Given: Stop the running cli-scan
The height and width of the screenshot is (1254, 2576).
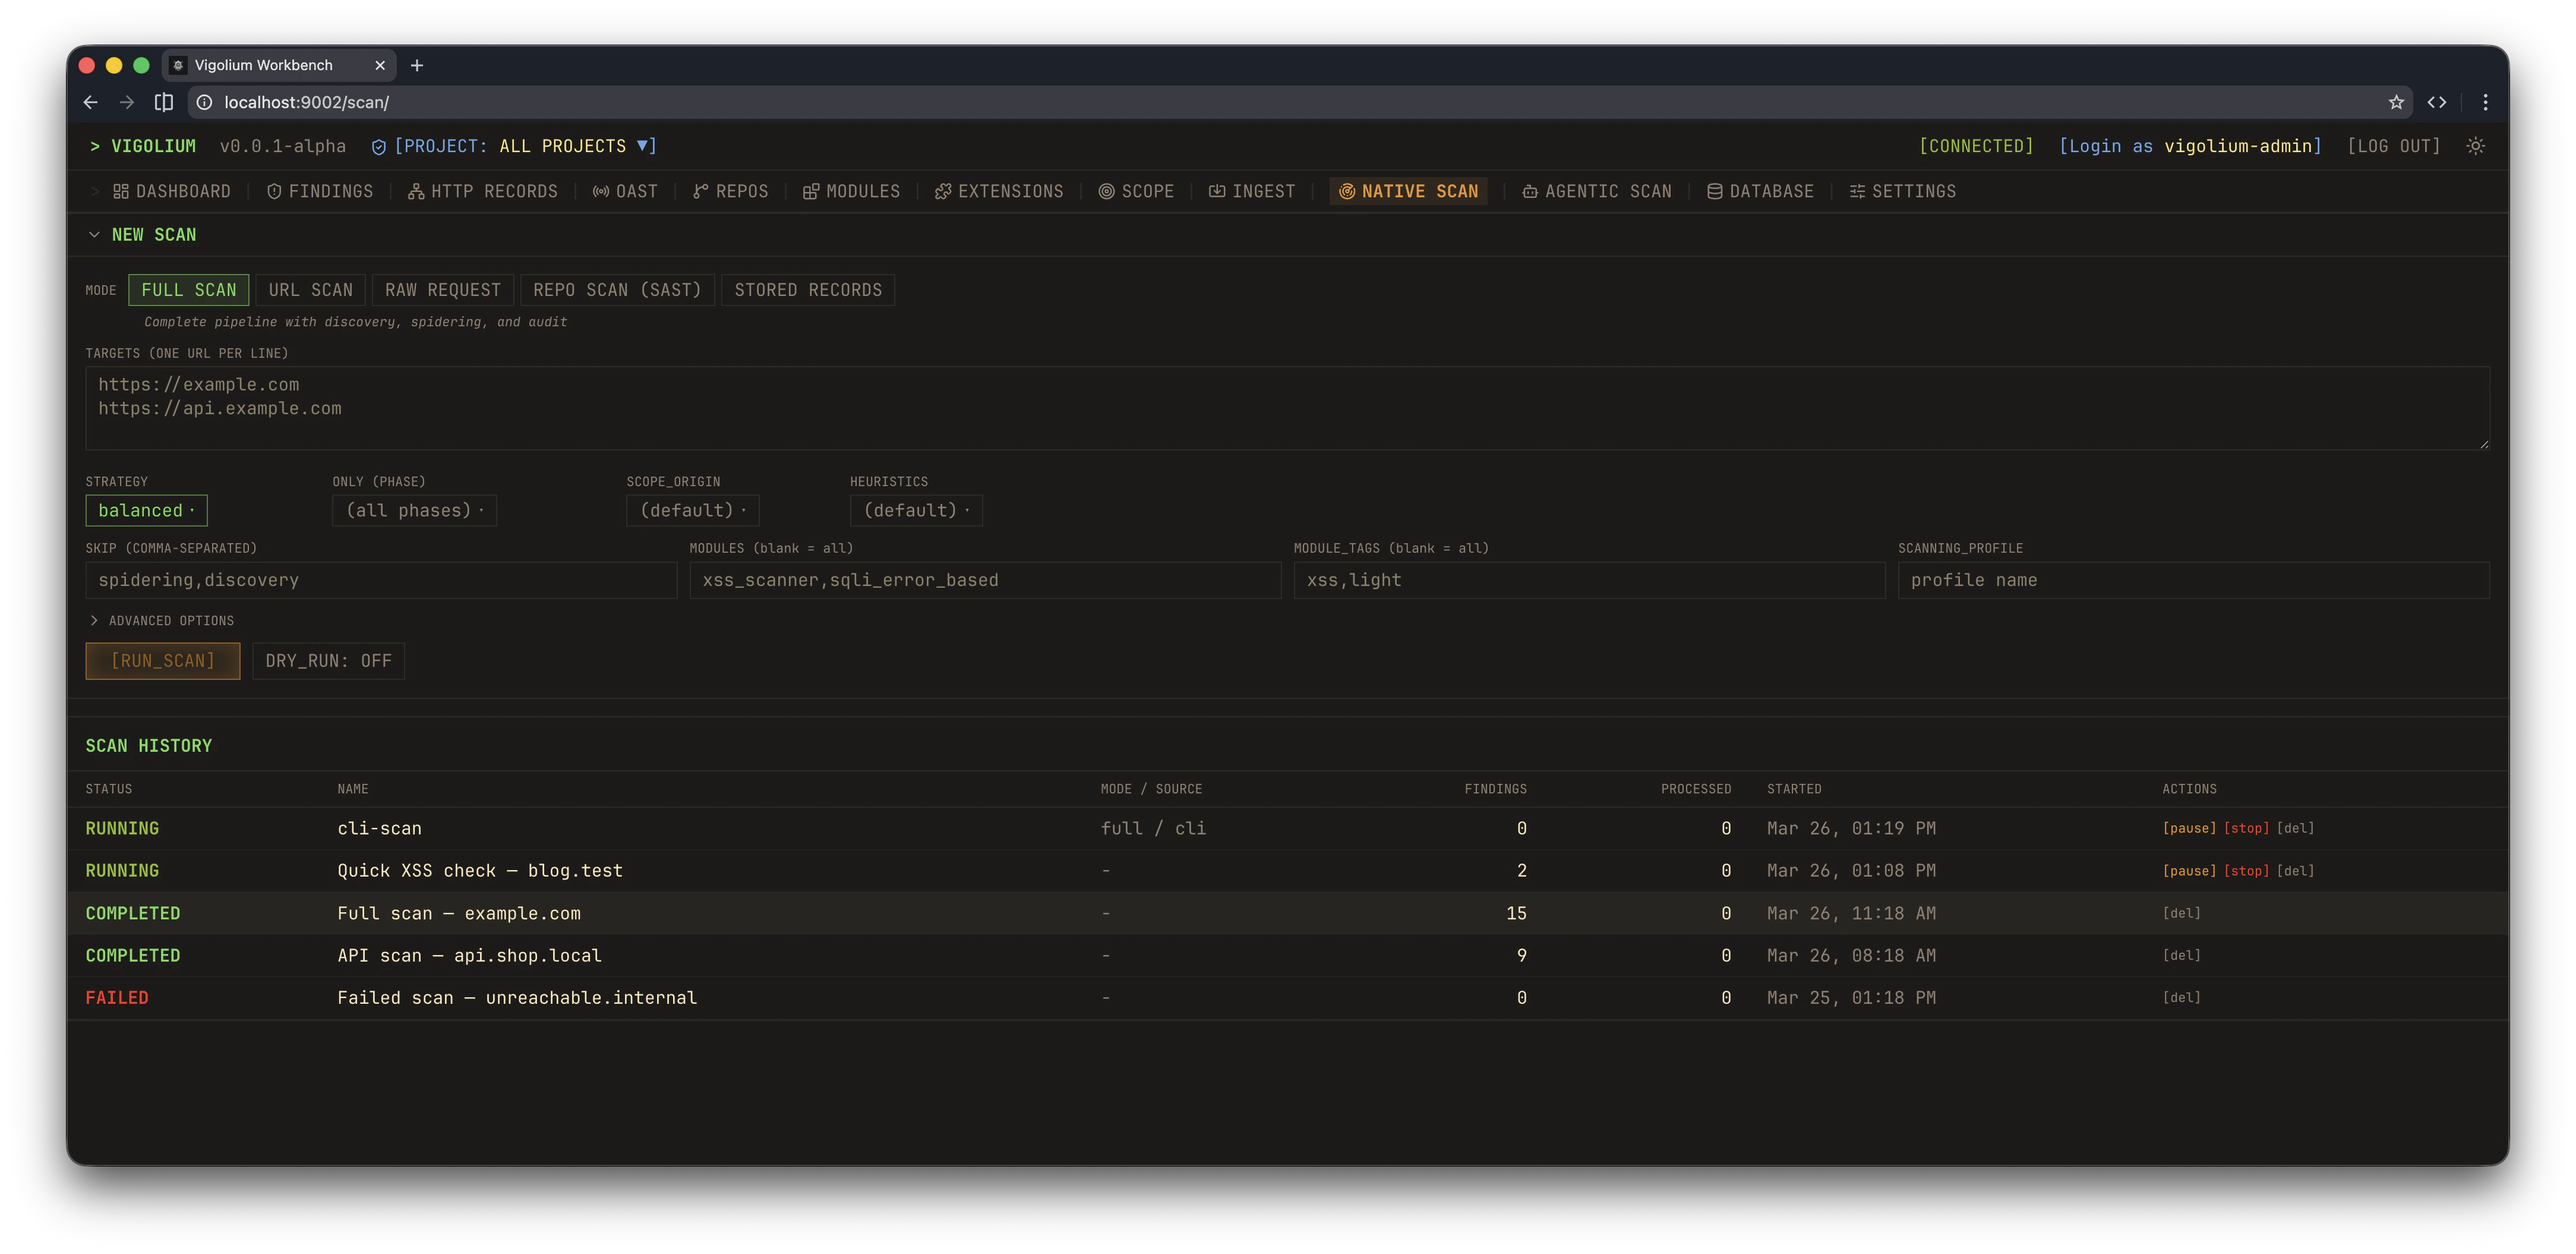Looking at the screenshot, I should tap(2246, 828).
